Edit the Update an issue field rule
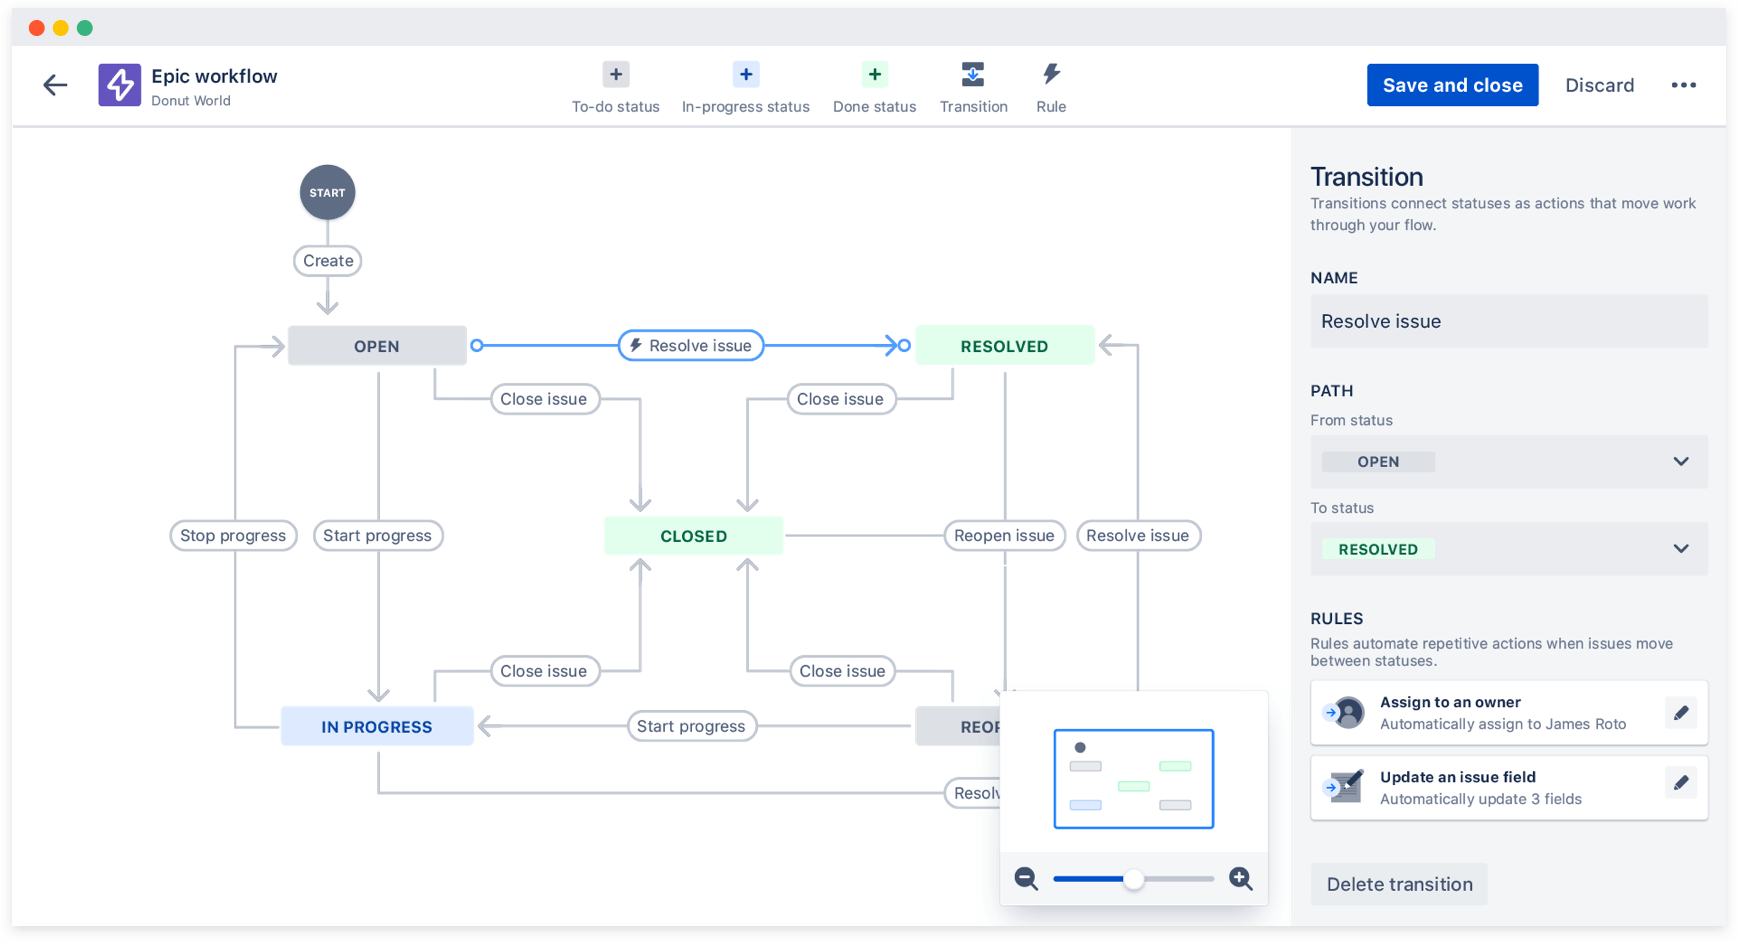This screenshot has width=1738, height=942. pyautogui.click(x=1681, y=783)
